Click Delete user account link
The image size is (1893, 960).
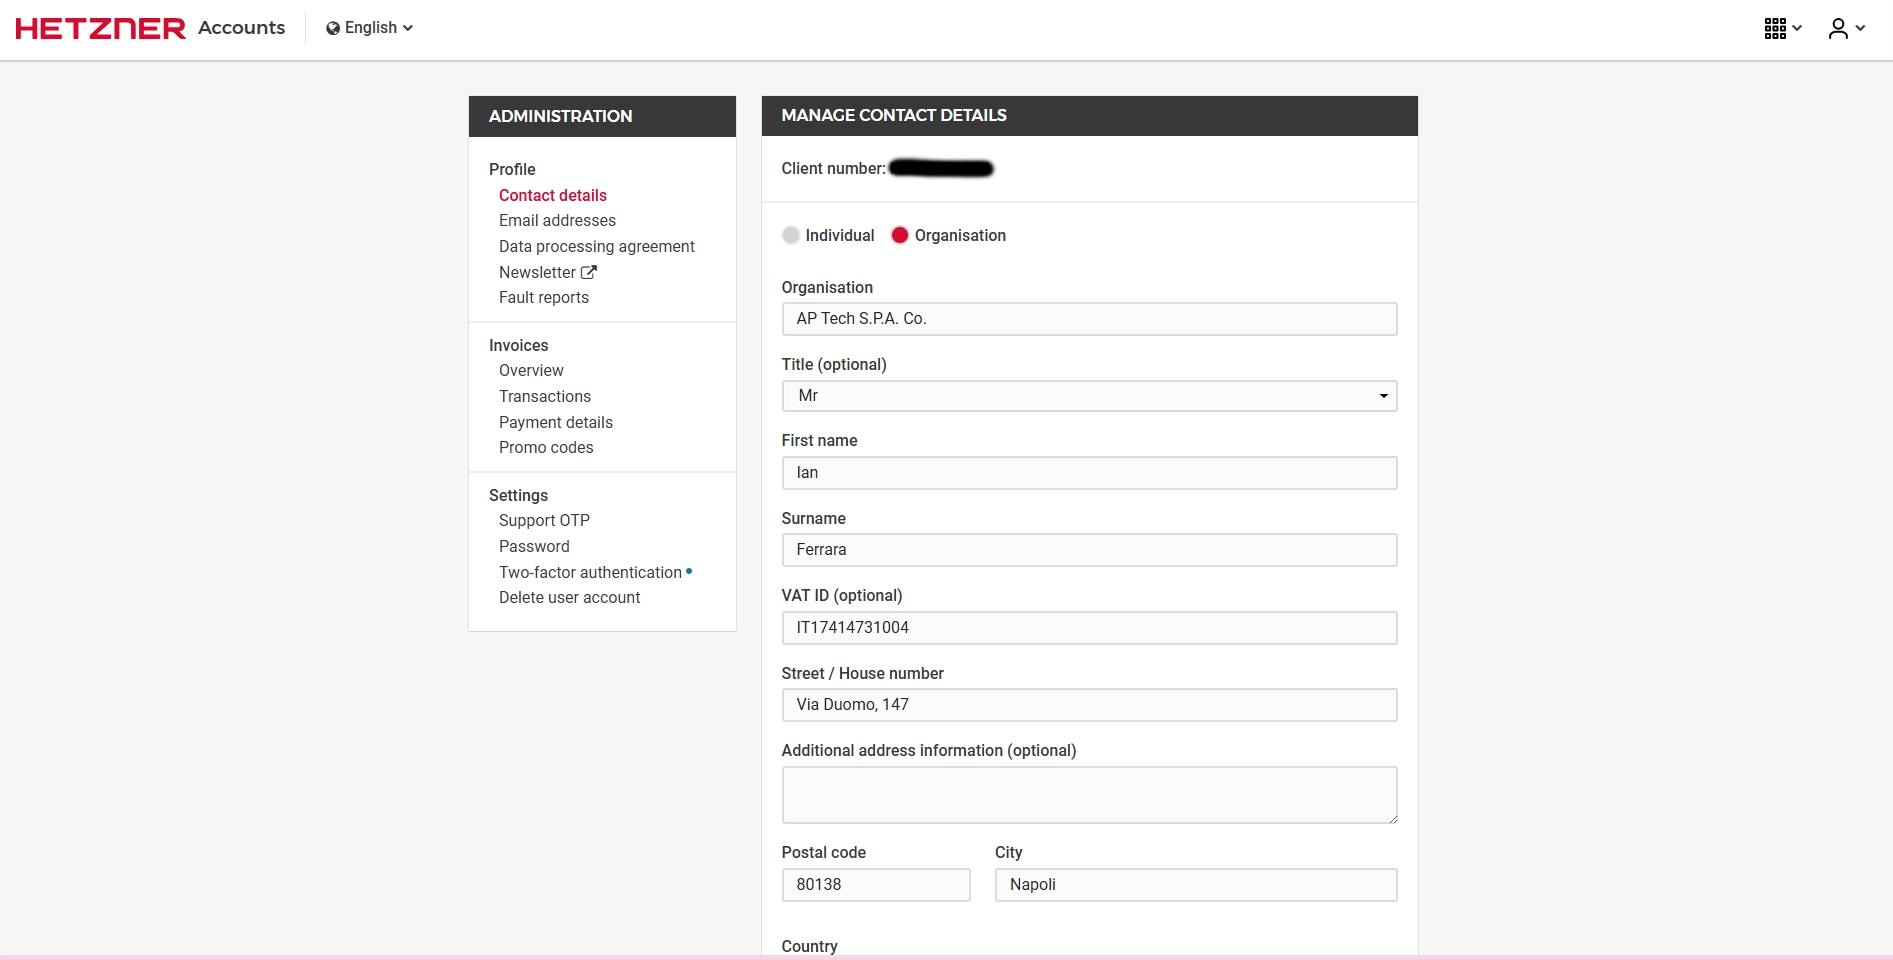[x=569, y=597]
